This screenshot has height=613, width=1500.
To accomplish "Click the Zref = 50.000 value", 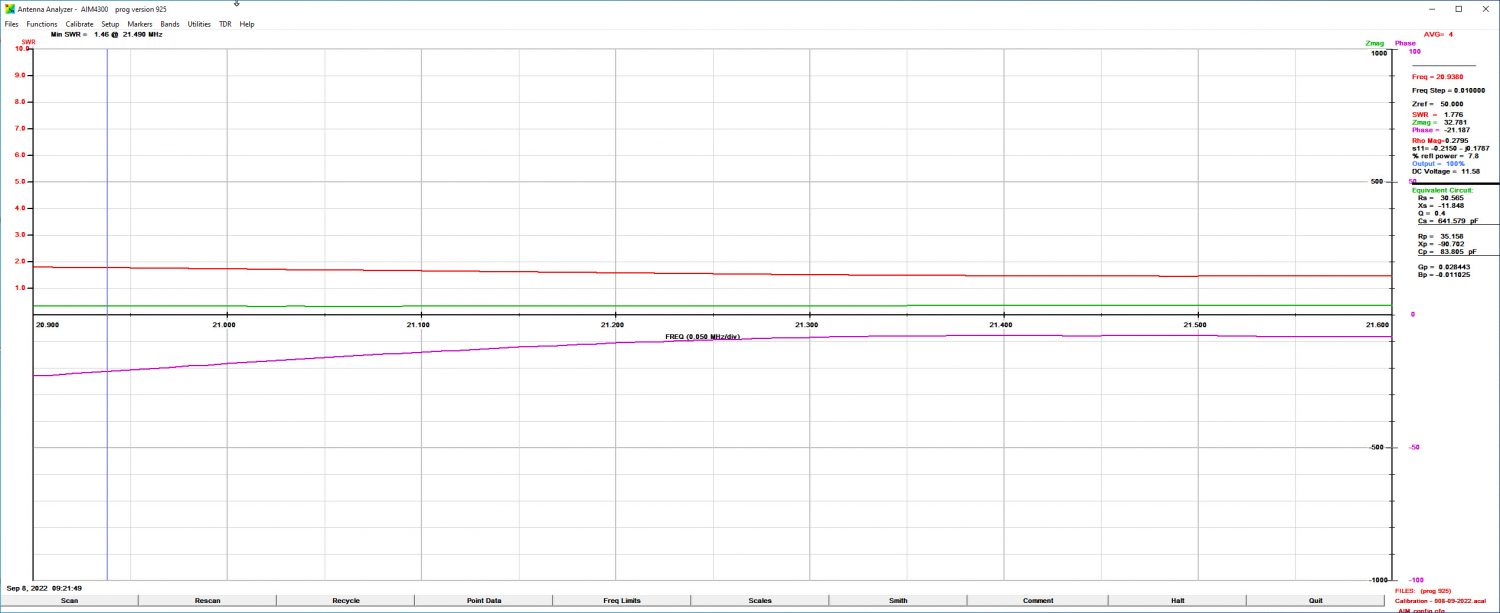I will (x=1437, y=104).
